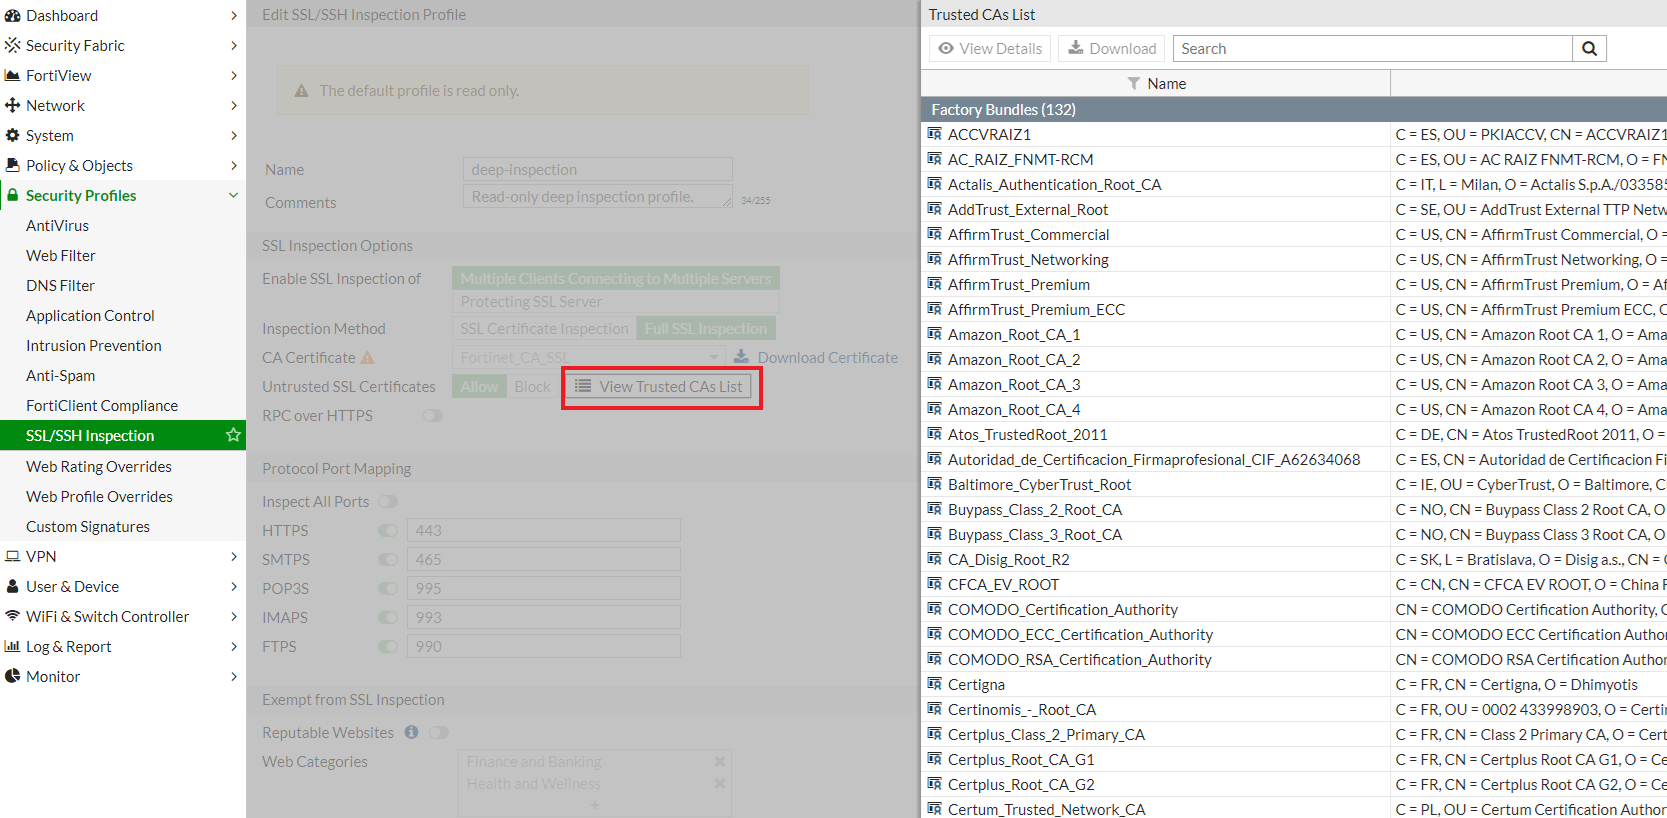Click the Reputable Websites info icon
Image resolution: width=1667 pixels, height=818 pixels.
(411, 733)
